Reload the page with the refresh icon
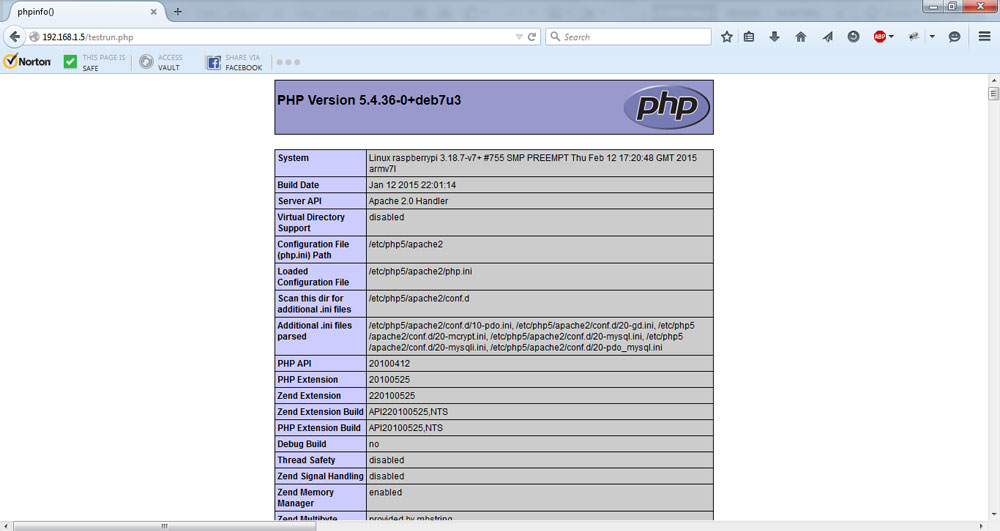This screenshot has width=1000, height=531. click(532, 37)
